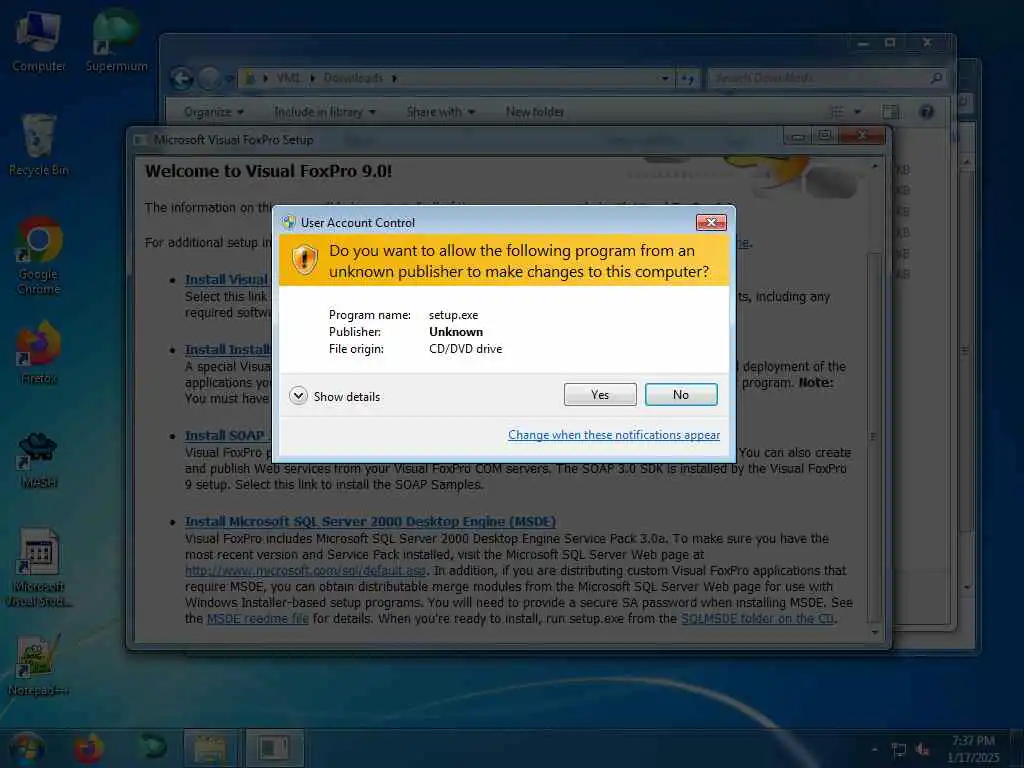The height and width of the screenshot is (768, 1024).
Task: Click Change your view icon in Explorer
Action: 837,112
